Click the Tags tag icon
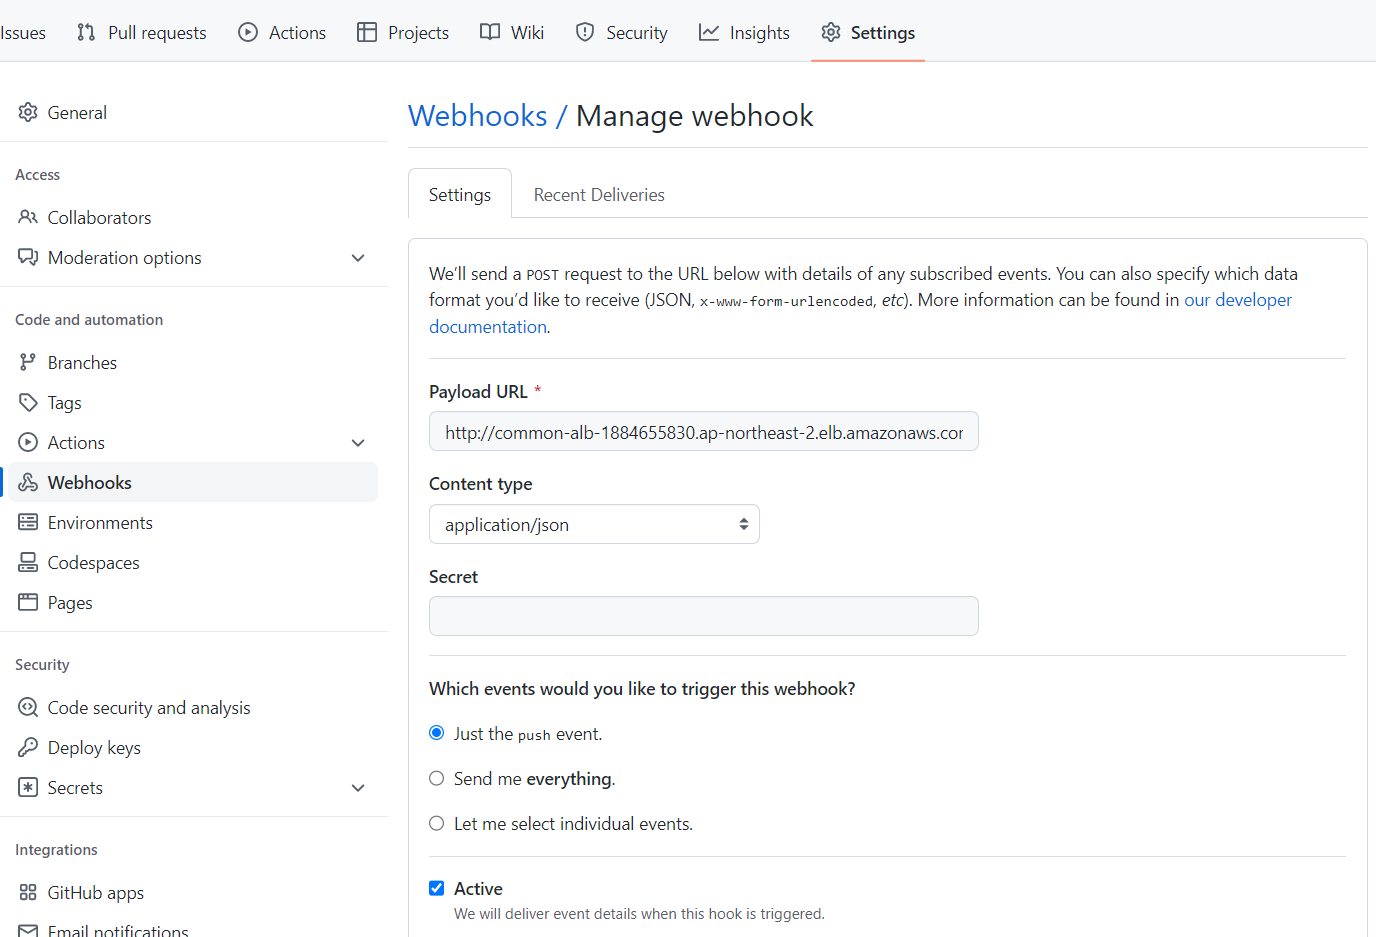 click(x=28, y=402)
